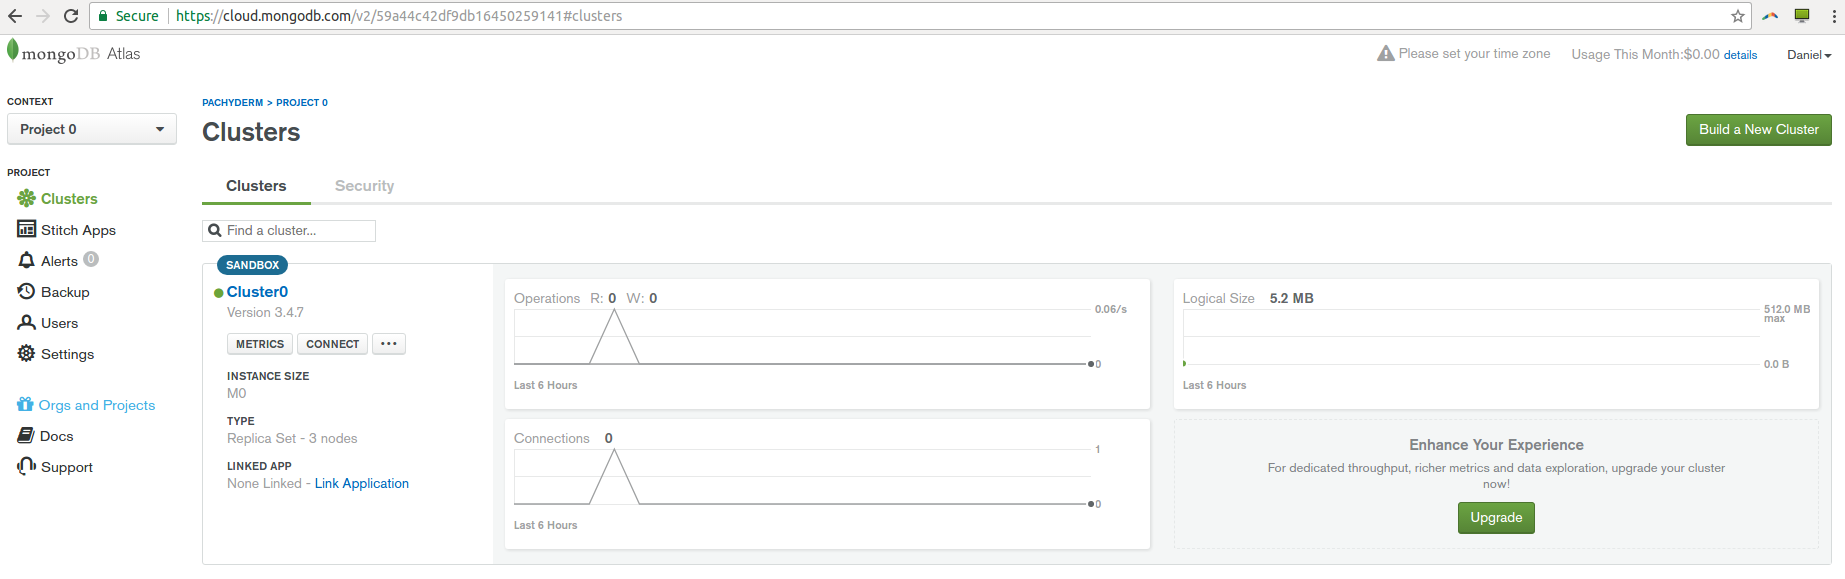This screenshot has width=1845, height=579.
Task: Click the Backup clock icon
Action: point(26,291)
